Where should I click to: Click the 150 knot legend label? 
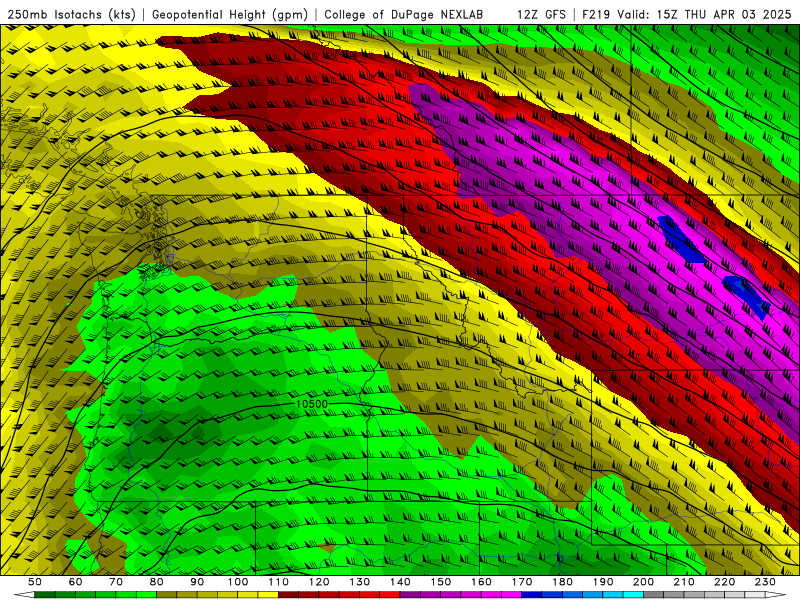441,582
